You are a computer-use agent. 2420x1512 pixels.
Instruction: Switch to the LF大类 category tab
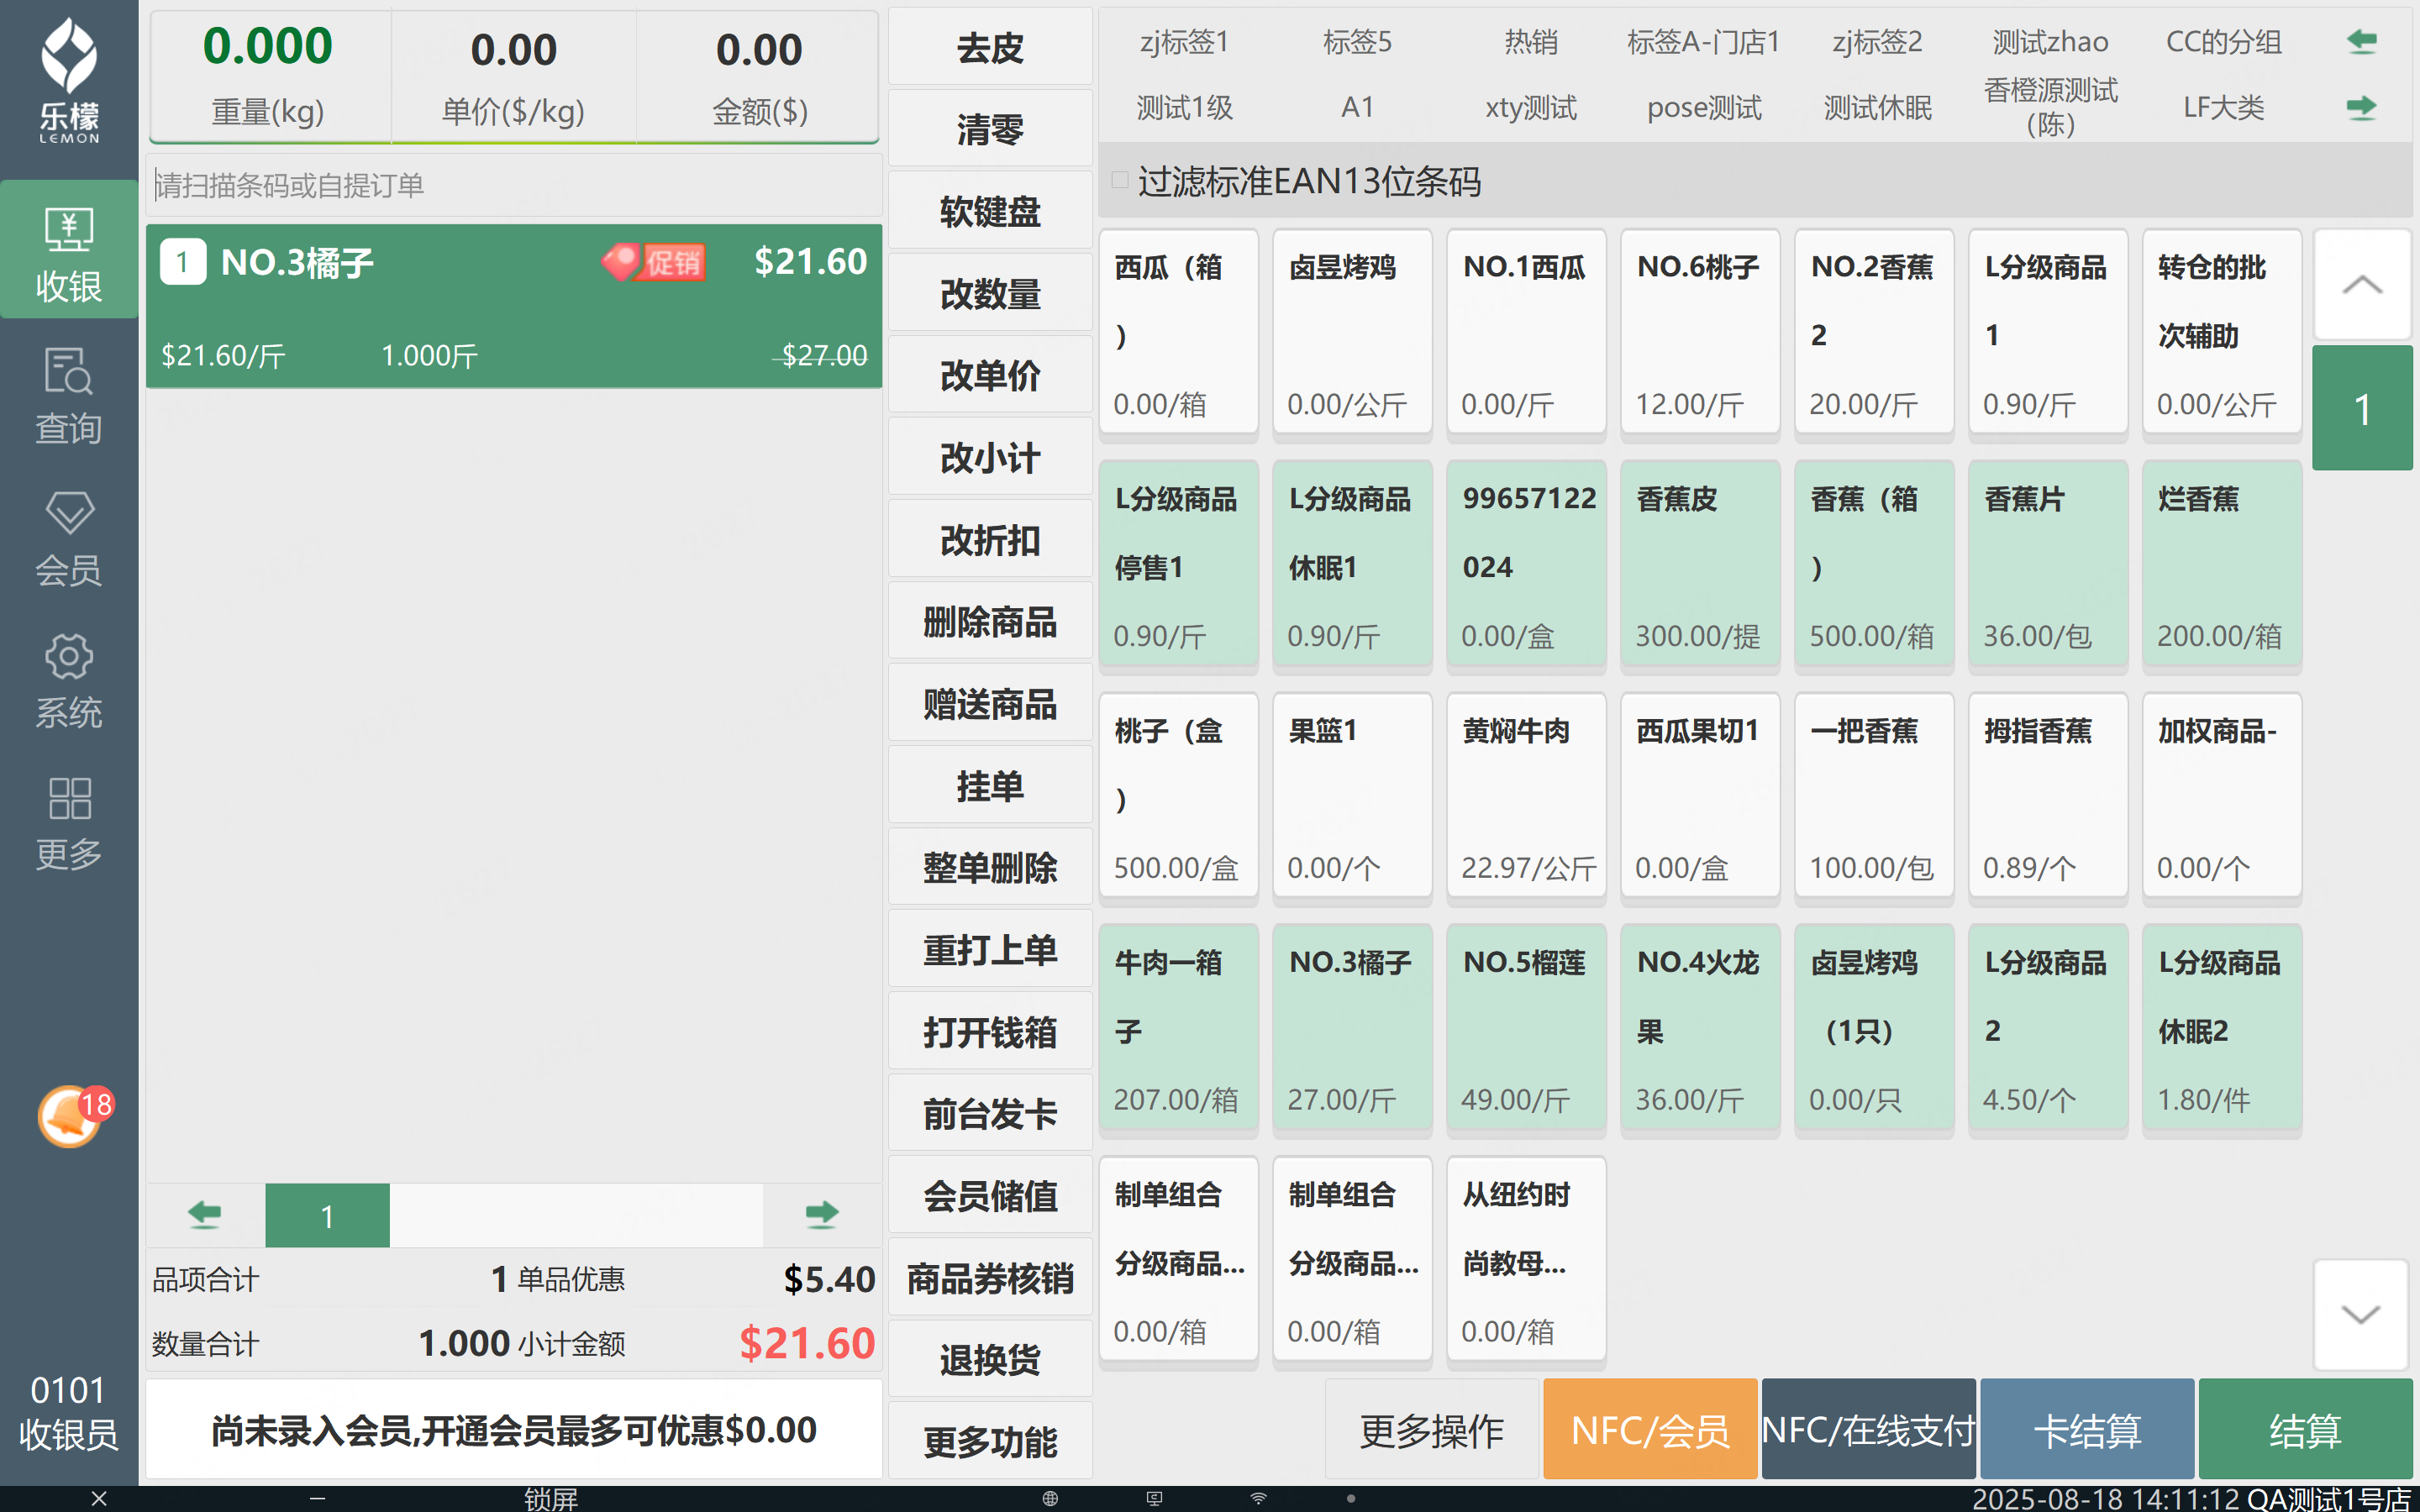pos(2222,107)
